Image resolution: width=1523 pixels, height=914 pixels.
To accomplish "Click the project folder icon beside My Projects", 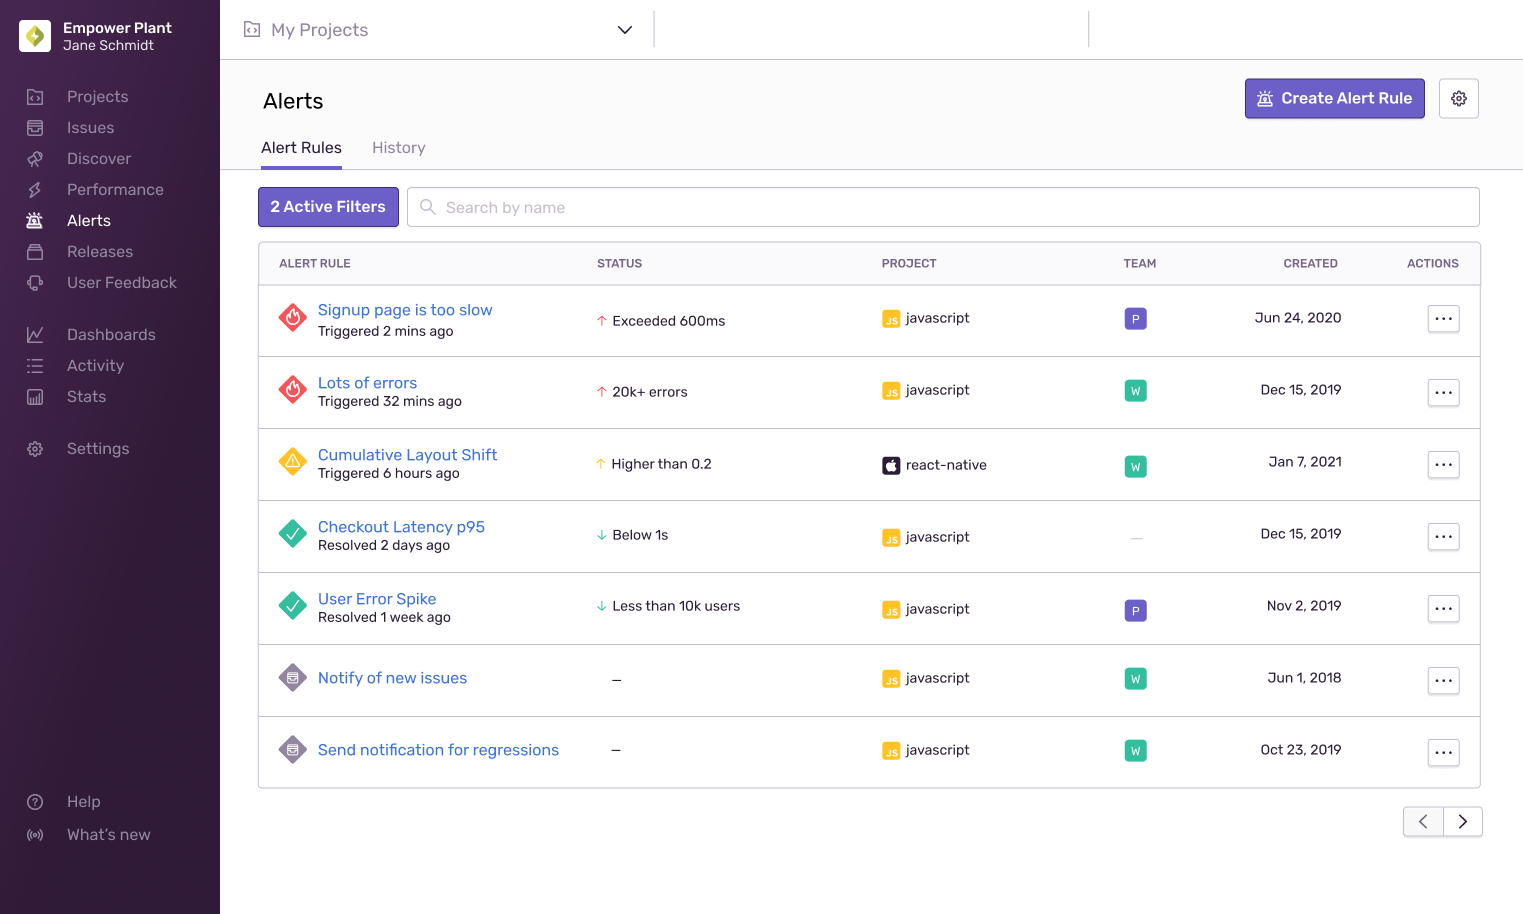I will point(252,30).
